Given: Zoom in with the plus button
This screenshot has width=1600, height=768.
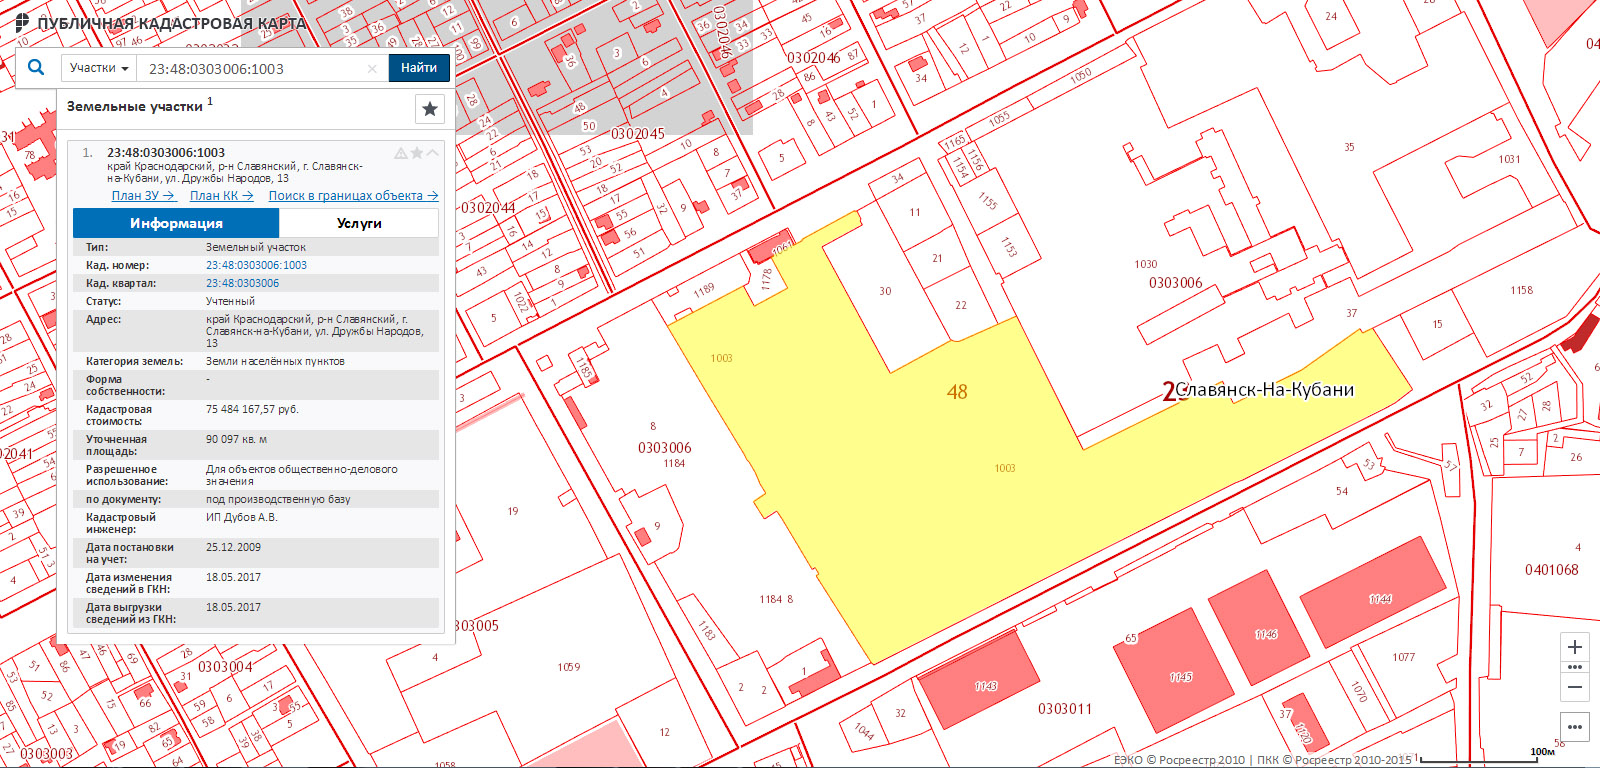Looking at the screenshot, I should coord(1575,647).
